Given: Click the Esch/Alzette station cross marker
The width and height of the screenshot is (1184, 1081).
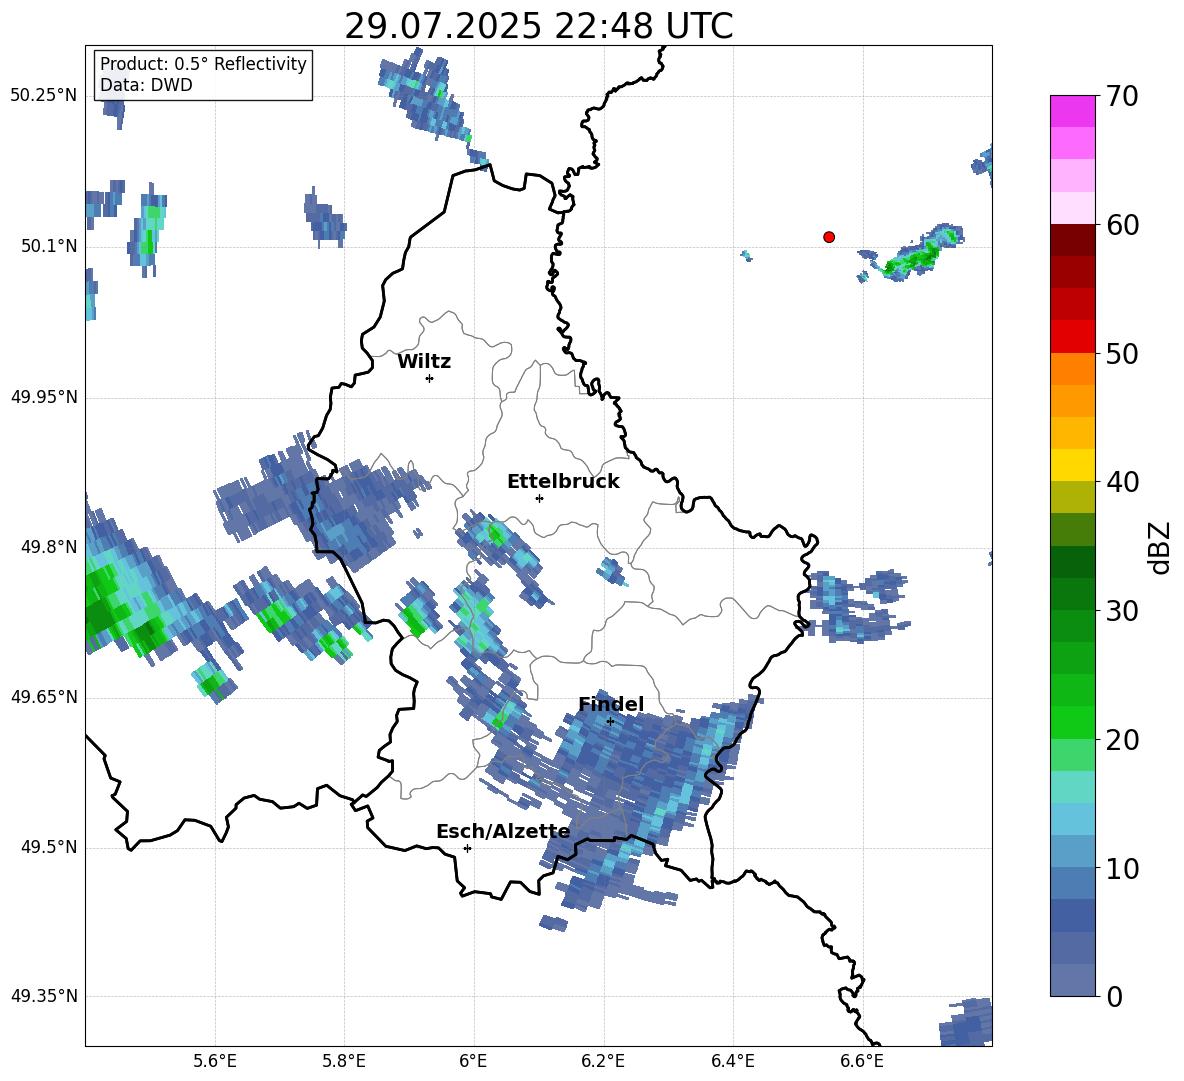Looking at the screenshot, I should click(467, 848).
